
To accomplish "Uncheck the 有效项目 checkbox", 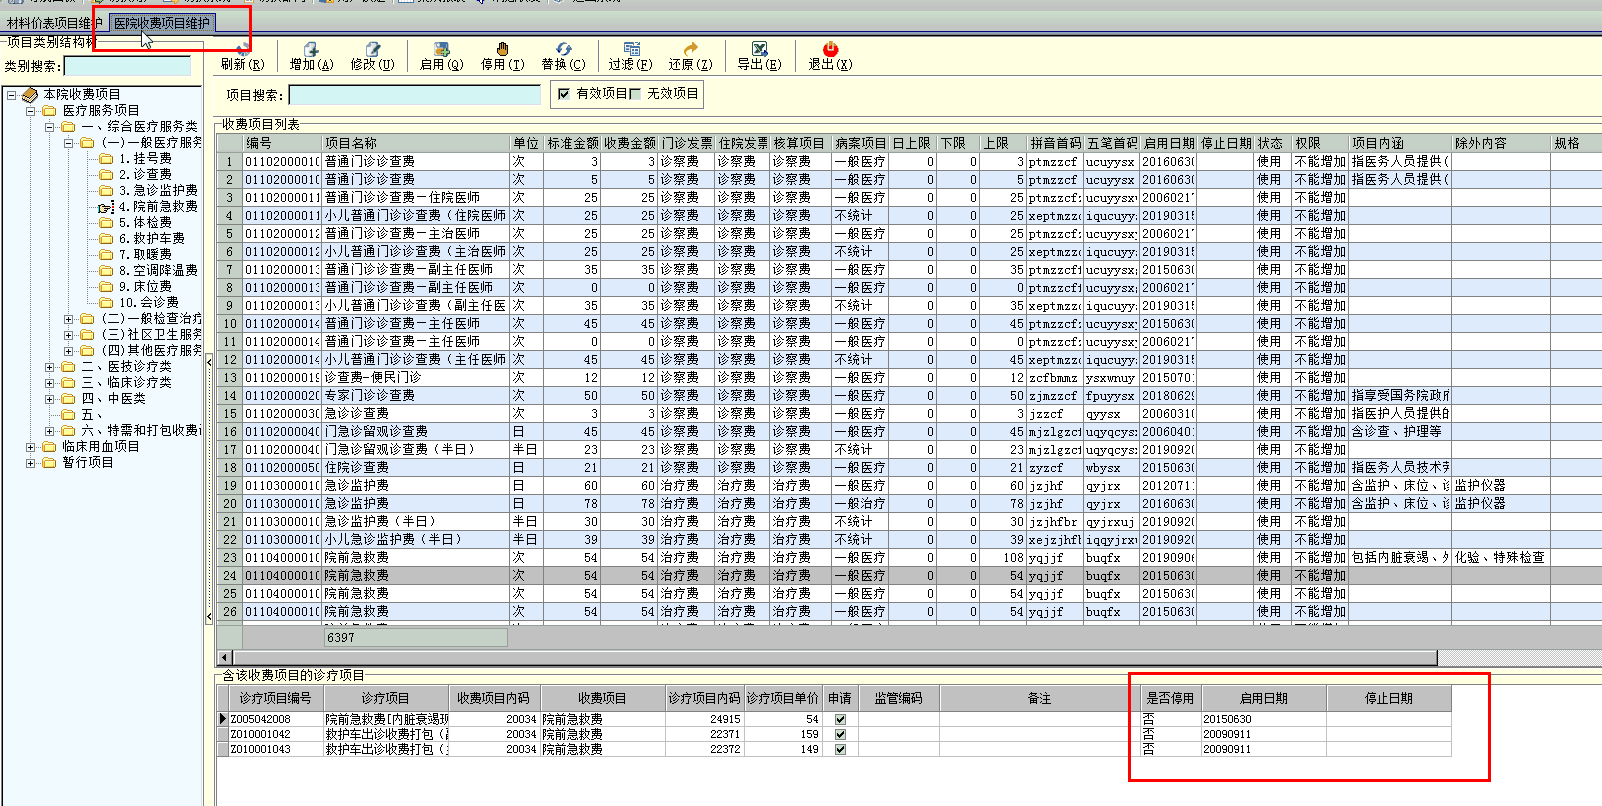I will (x=564, y=94).
